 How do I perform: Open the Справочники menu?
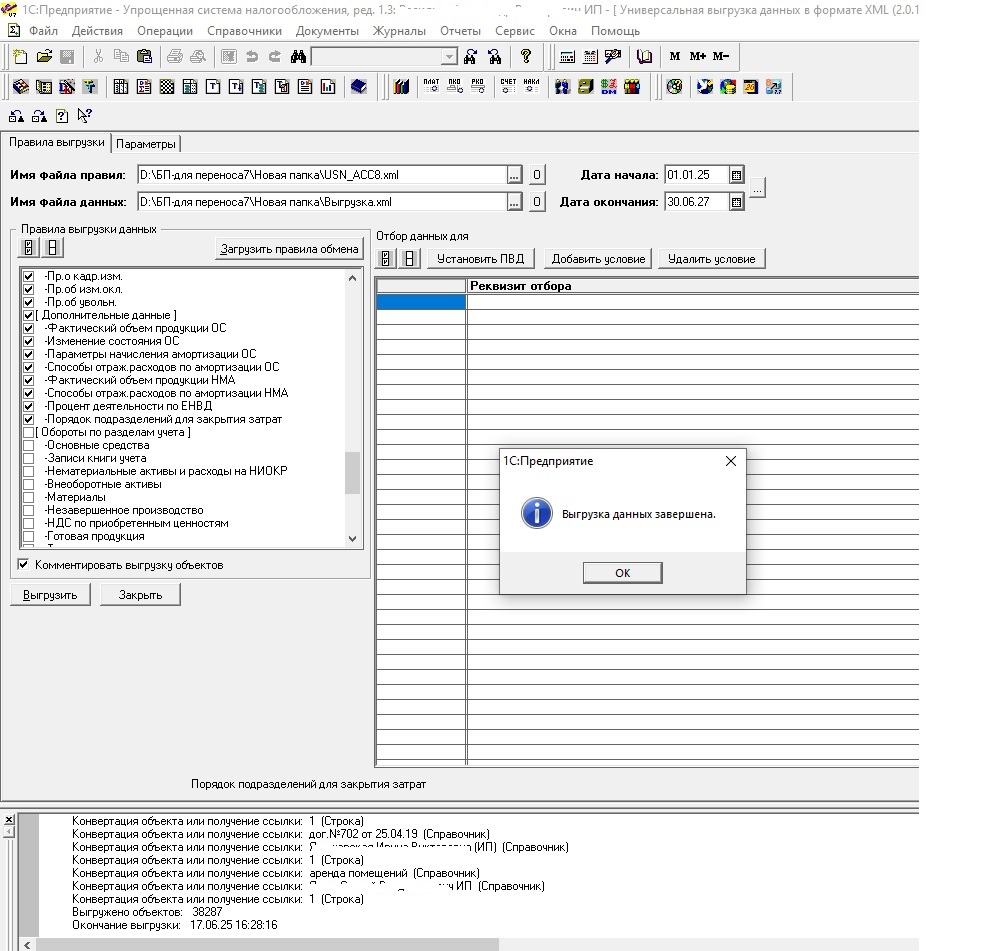(244, 31)
